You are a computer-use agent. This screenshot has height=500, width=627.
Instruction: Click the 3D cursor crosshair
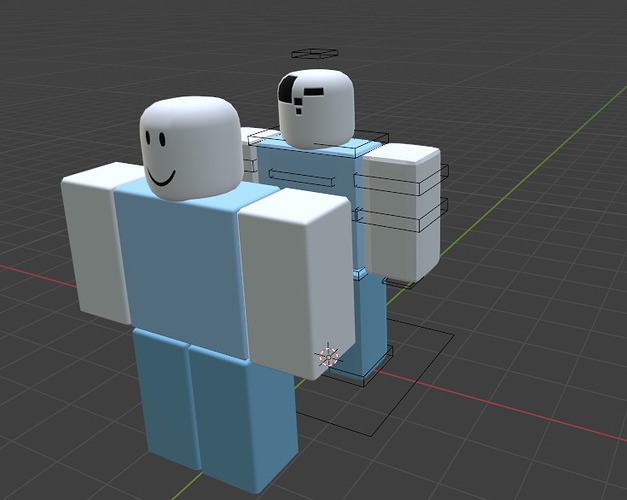click(x=329, y=357)
